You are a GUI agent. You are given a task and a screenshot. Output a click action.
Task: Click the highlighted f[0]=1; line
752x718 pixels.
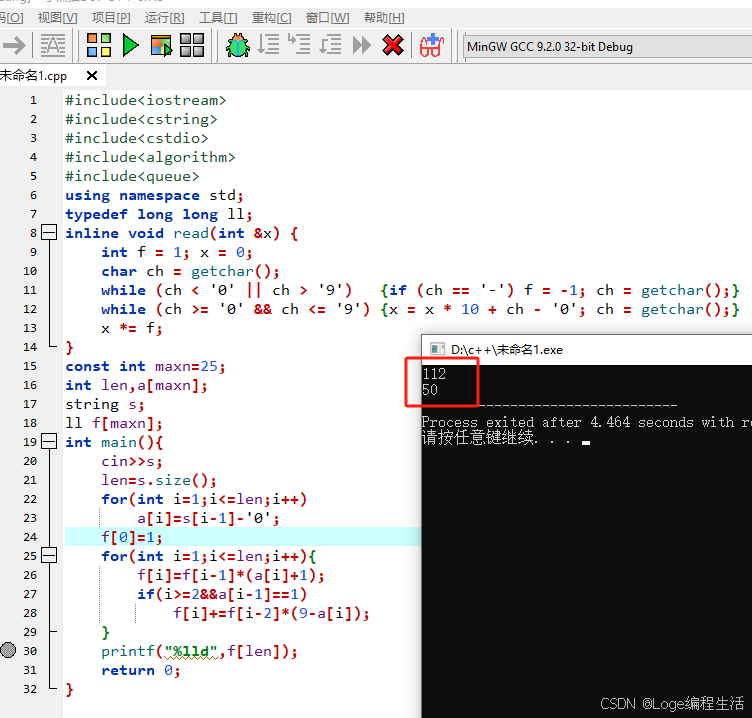pyautogui.click(x=132, y=537)
